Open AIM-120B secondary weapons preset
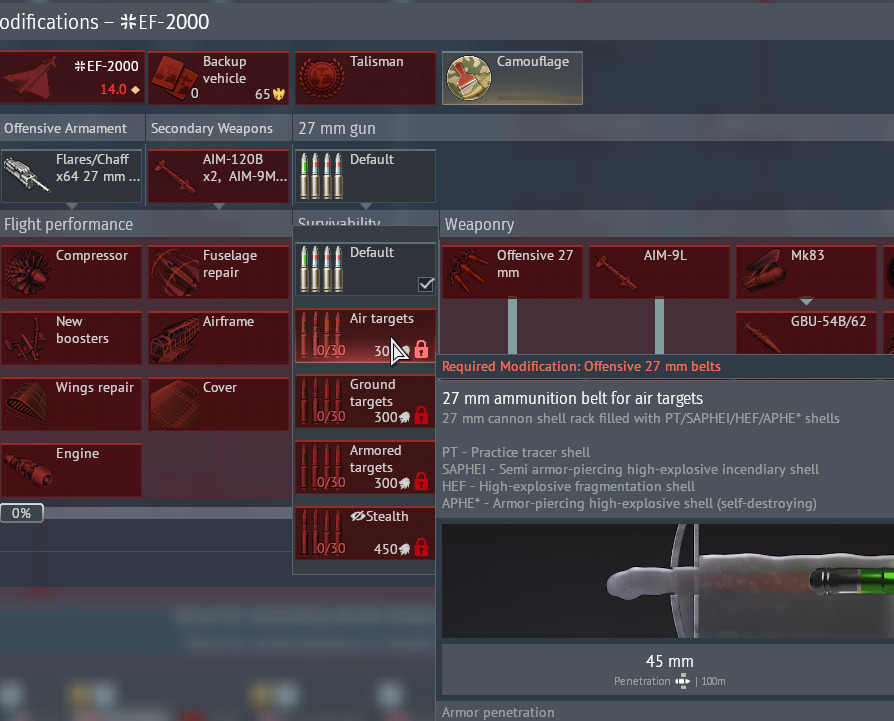 pos(218,176)
